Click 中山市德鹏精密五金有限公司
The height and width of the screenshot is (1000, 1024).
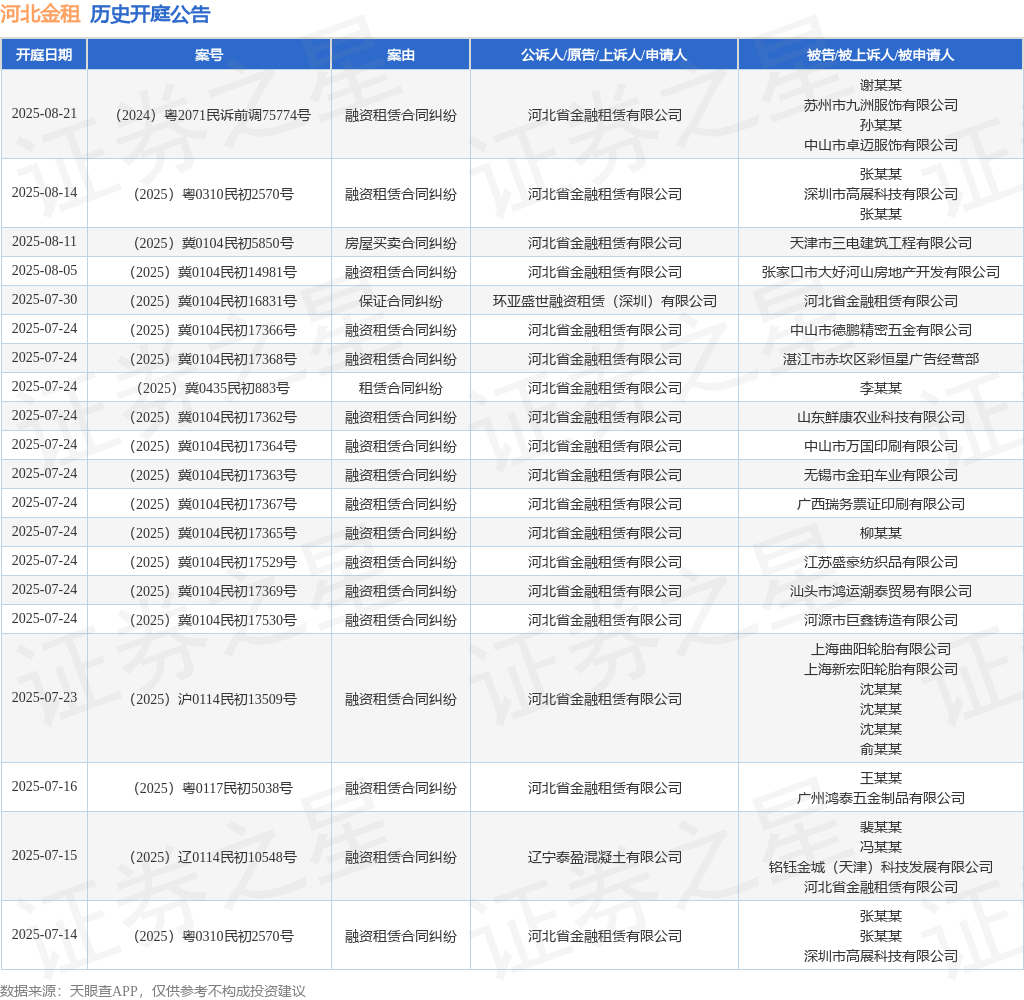[x=881, y=330]
